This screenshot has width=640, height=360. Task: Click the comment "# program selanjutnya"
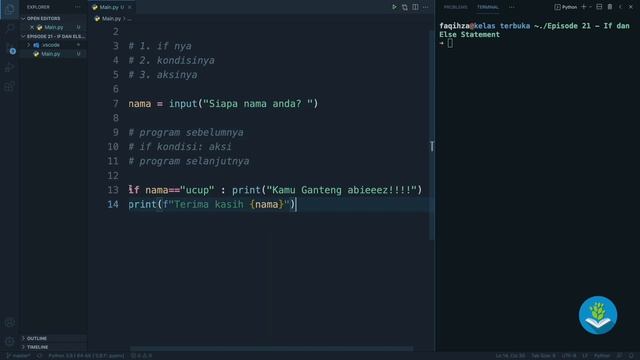pyautogui.click(x=189, y=161)
